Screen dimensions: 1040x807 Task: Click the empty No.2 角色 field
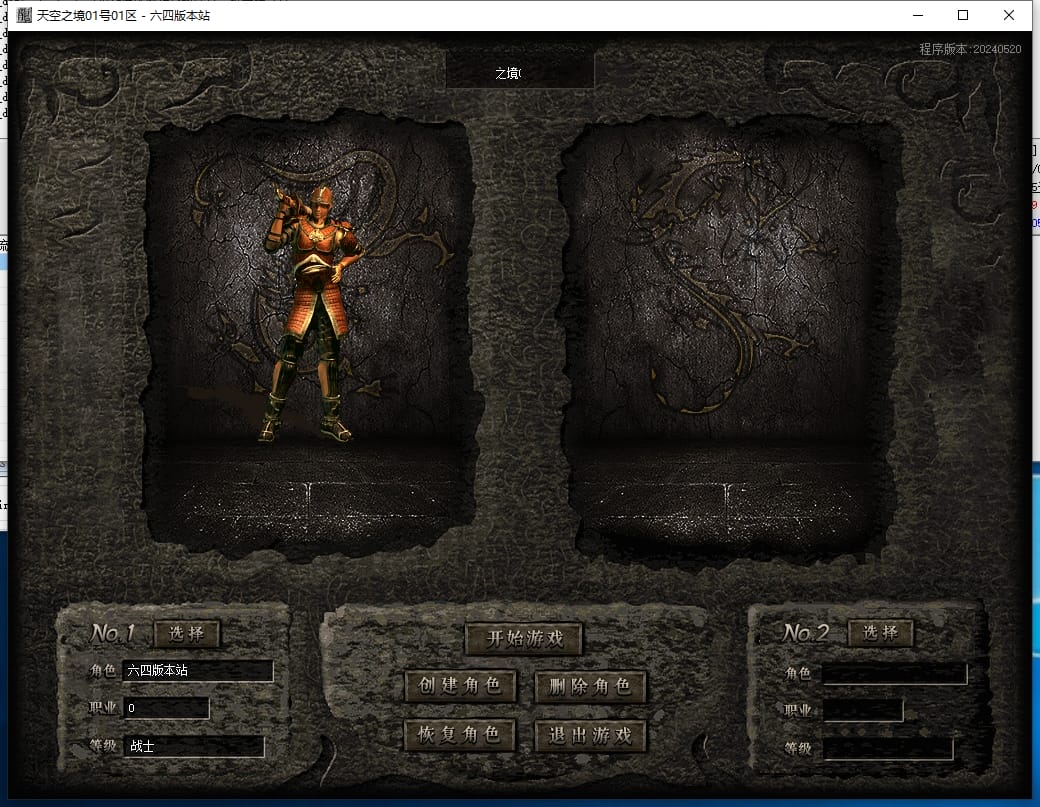tap(894, 674)
